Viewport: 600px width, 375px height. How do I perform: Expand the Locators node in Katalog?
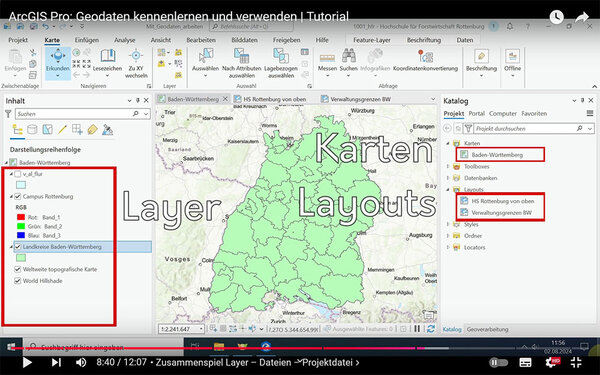[x=448, y=247]
